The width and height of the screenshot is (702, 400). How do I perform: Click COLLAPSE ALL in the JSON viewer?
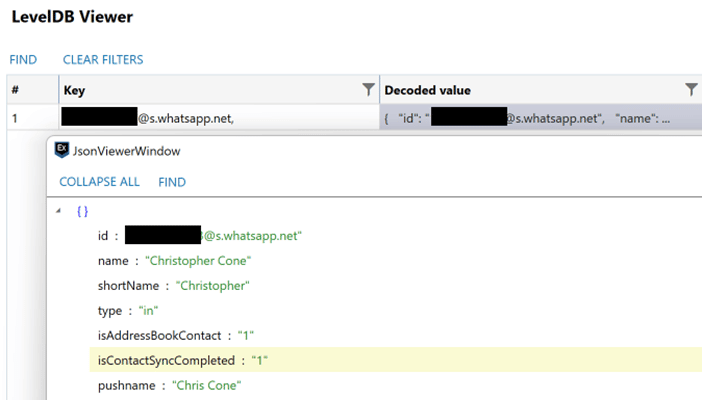pyautogui.click(x=99, y=182)
